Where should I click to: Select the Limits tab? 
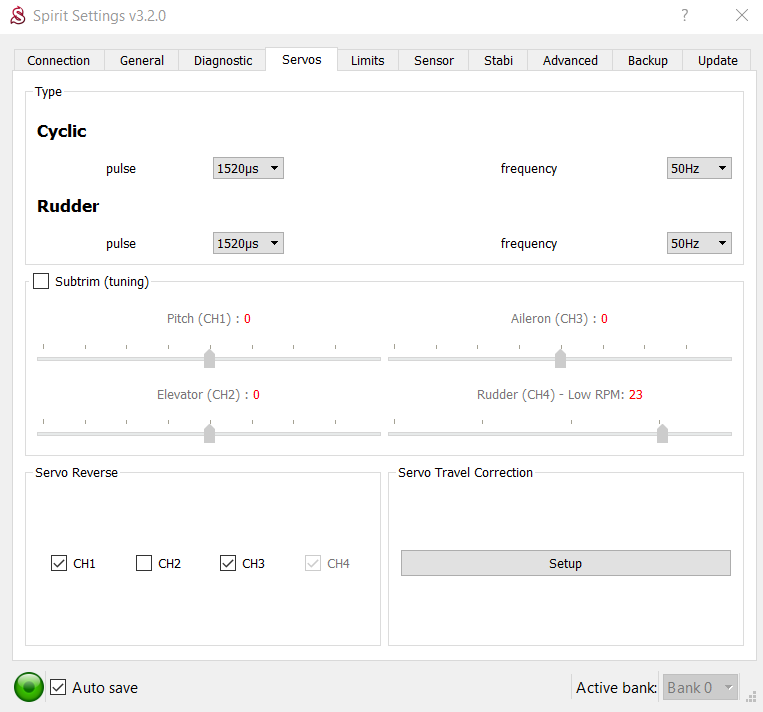pos(367,60)
